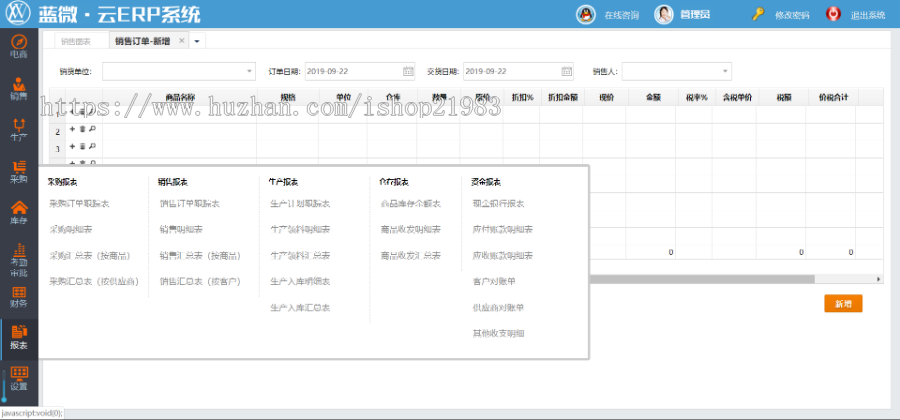Click 修改密码 key icon in header
The height and width of the screenshot is (420, 900).
point(760,15)
